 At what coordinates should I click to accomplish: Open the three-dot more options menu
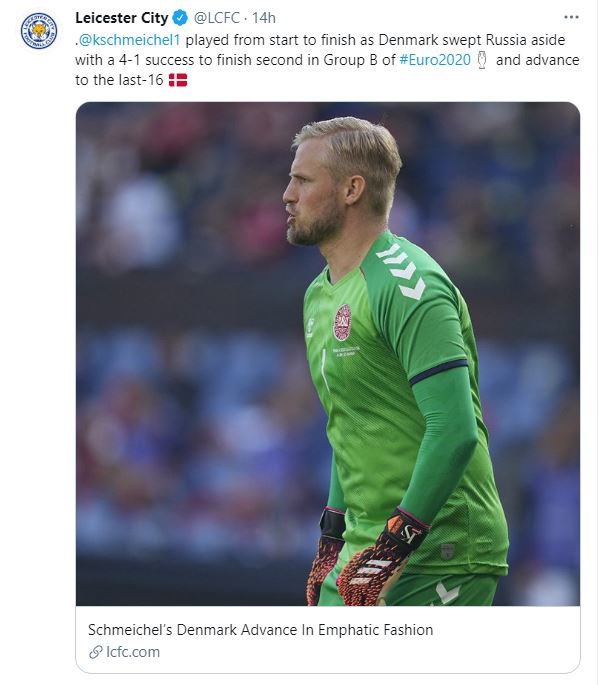pyautogui.click(x=571, y=17)
